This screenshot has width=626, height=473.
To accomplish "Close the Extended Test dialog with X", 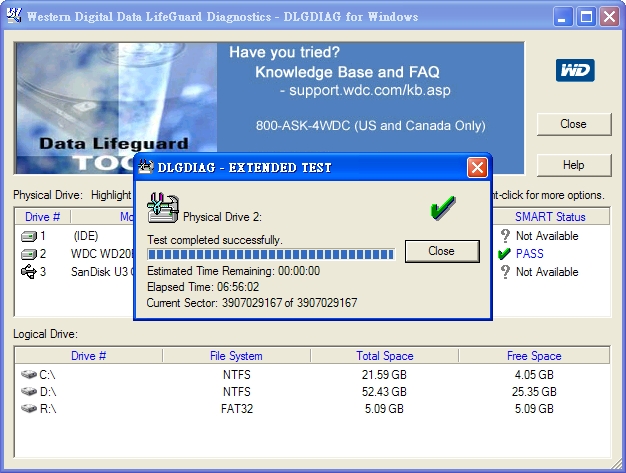I will (477, 167).
